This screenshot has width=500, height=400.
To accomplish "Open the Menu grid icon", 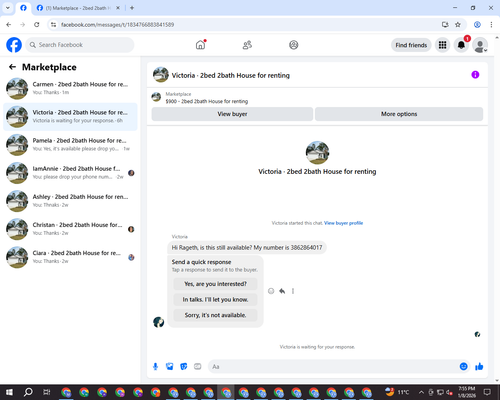I will pos(442,45).
